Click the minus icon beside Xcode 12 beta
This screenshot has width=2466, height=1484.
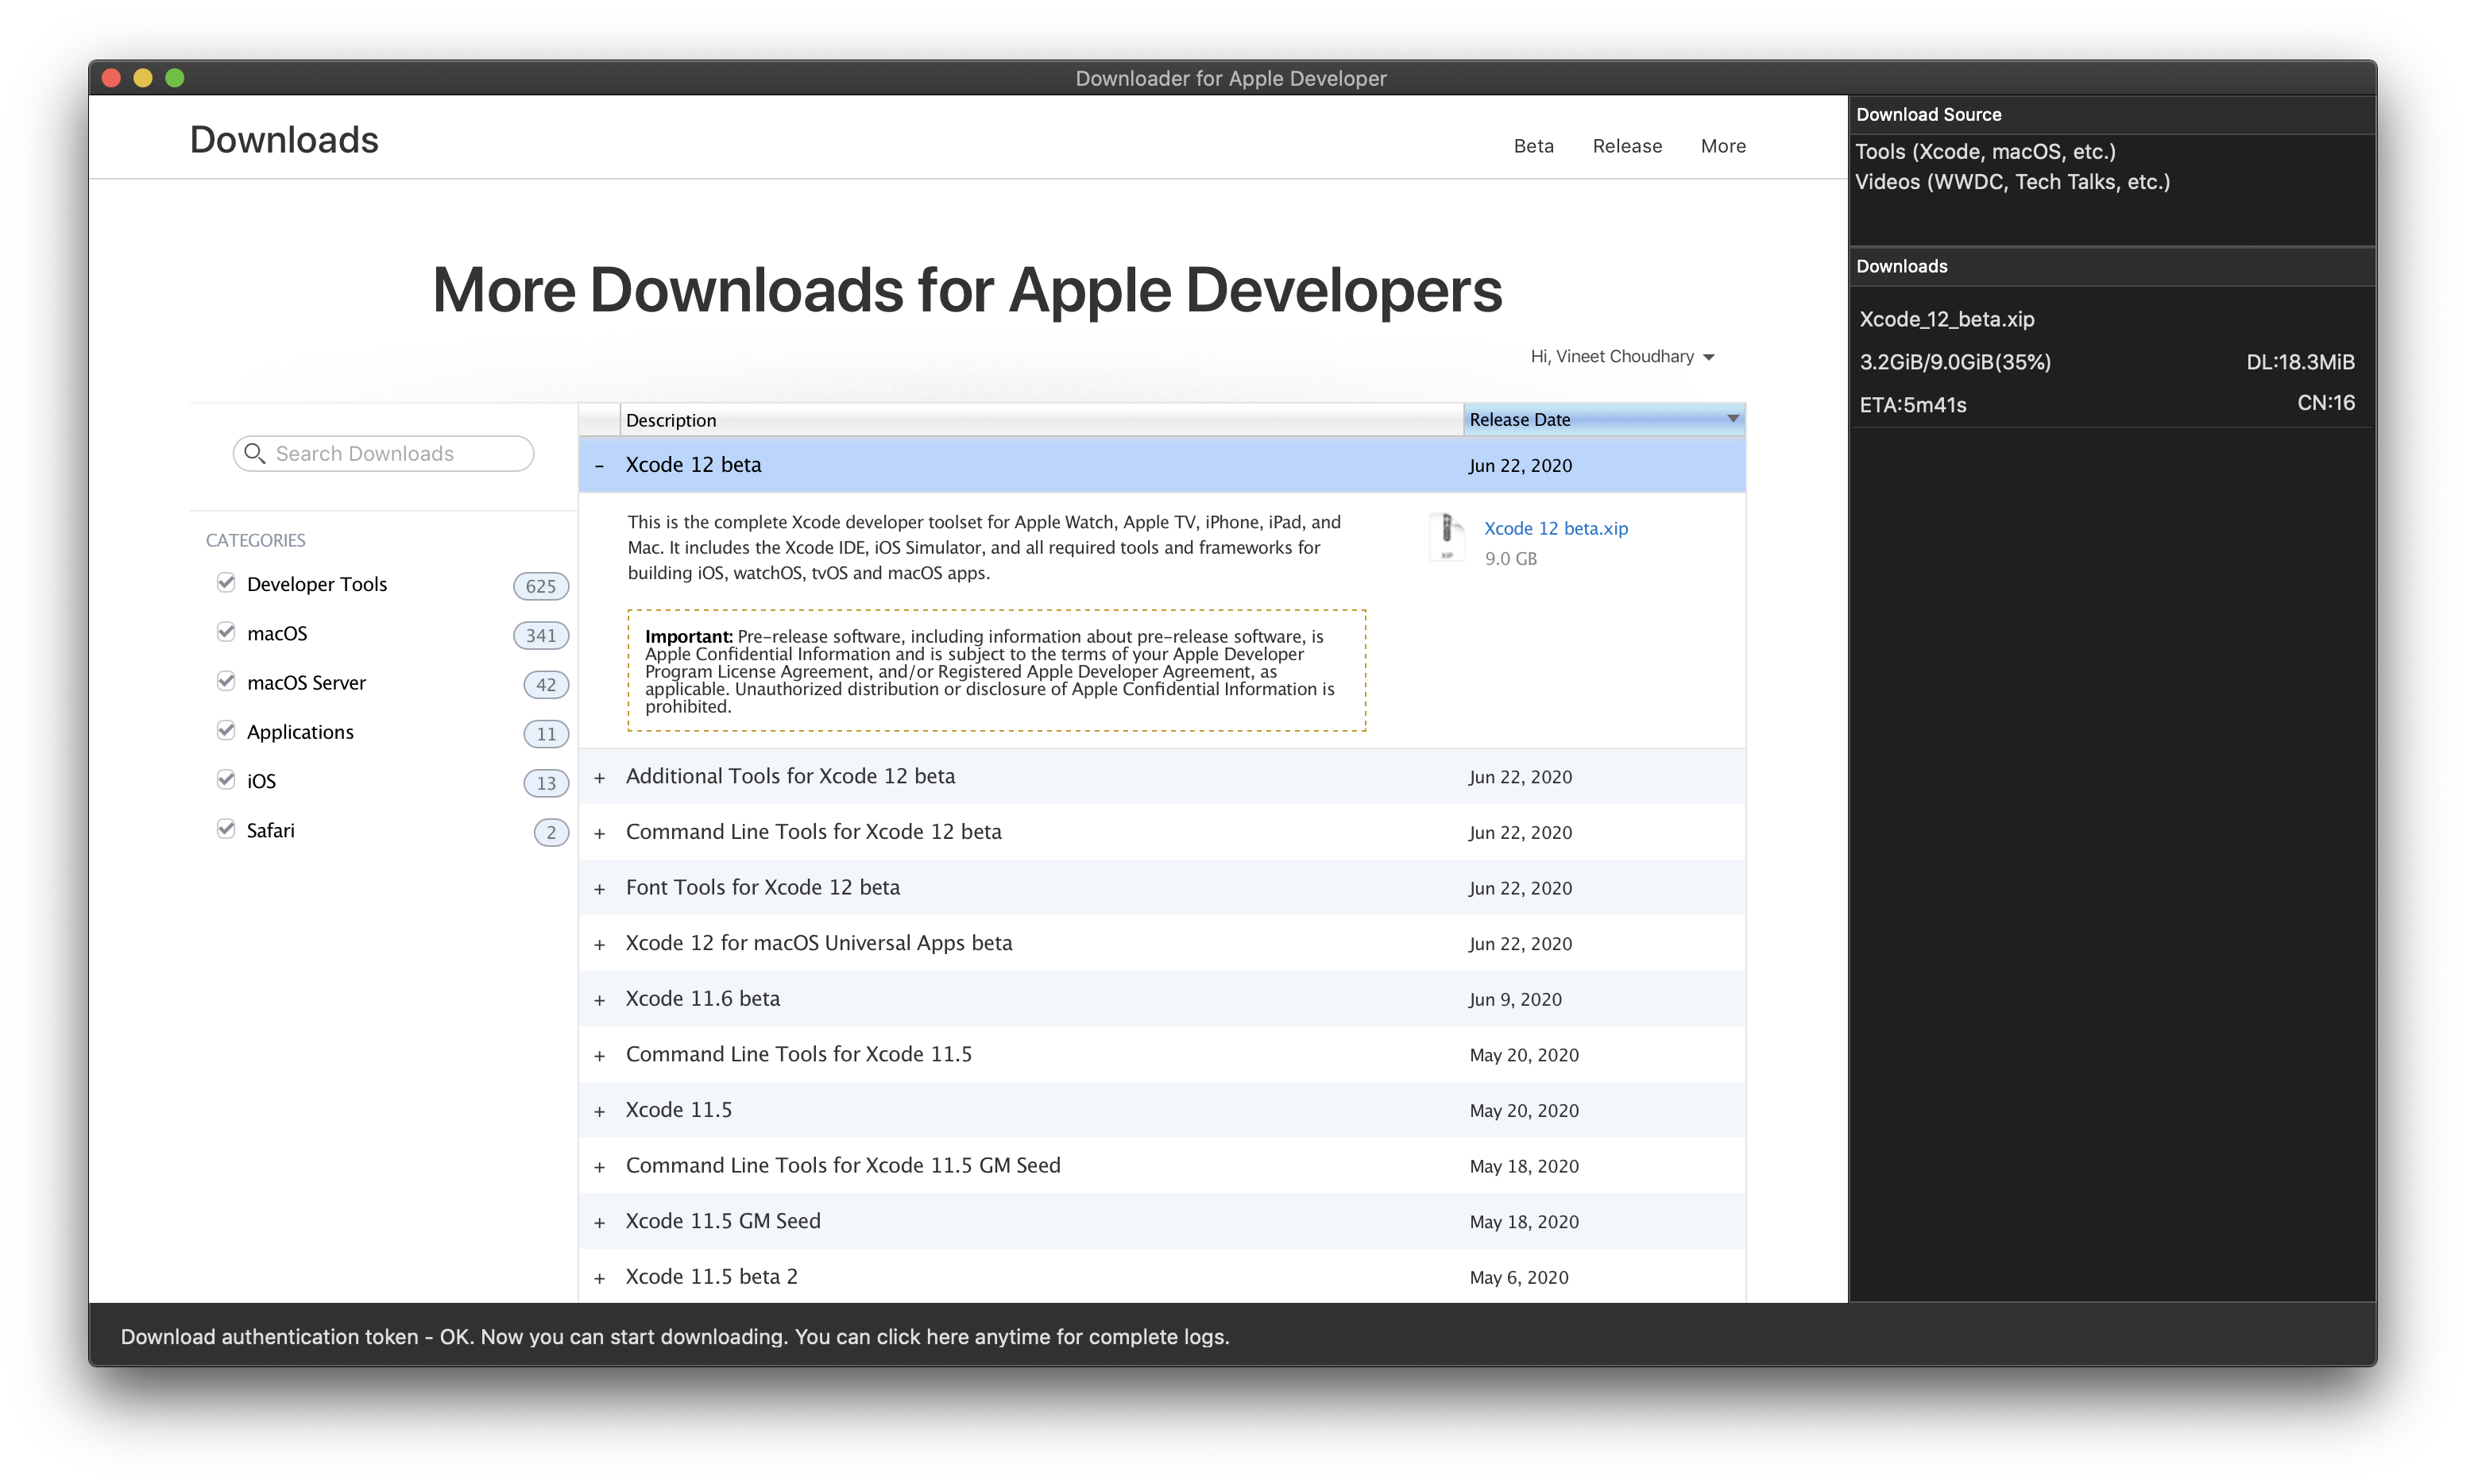point(600,466)
